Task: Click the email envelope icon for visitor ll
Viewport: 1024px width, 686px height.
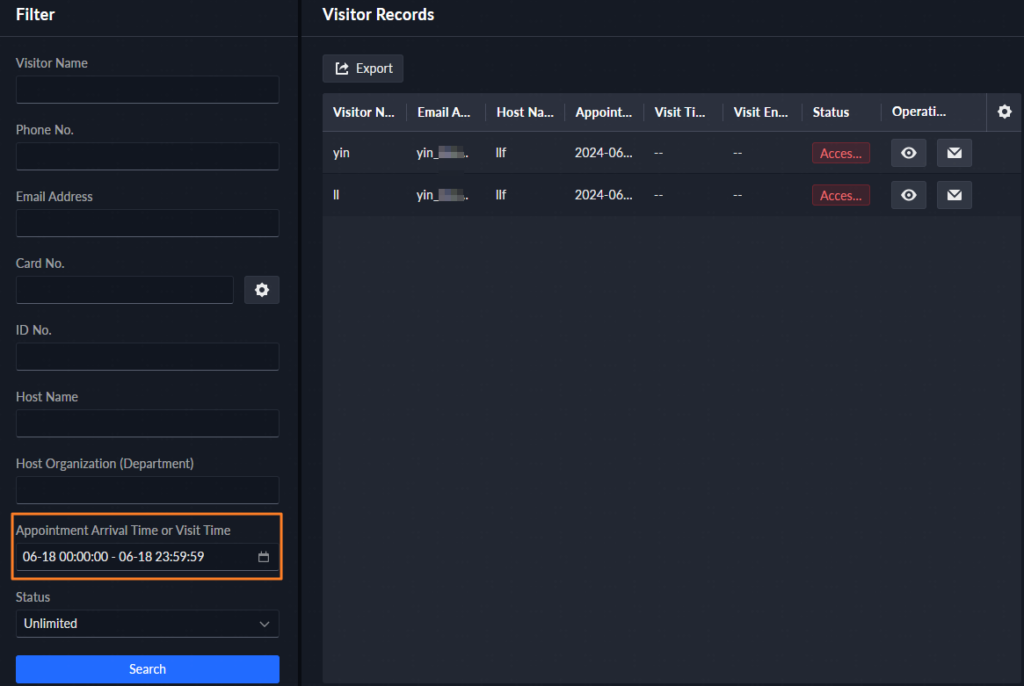Action: coord(954,195)
